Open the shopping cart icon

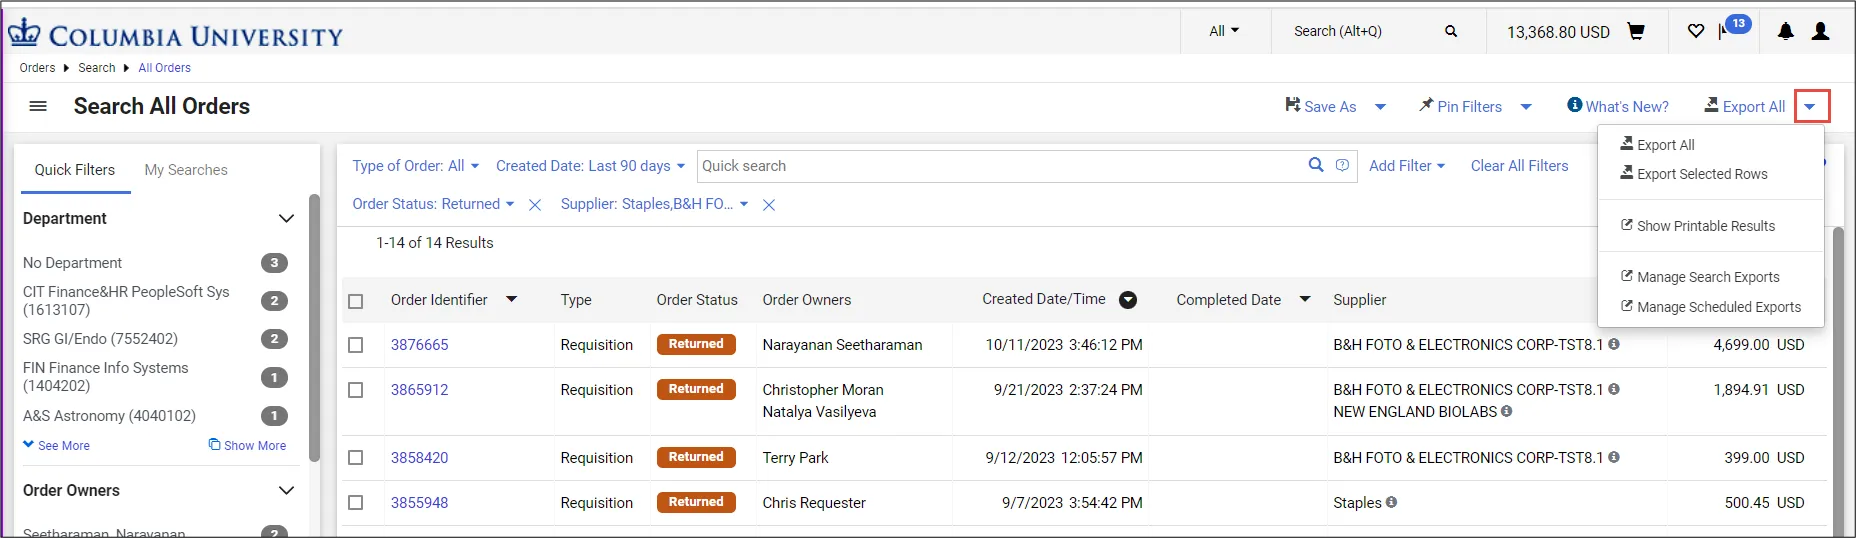(1636, 31)
